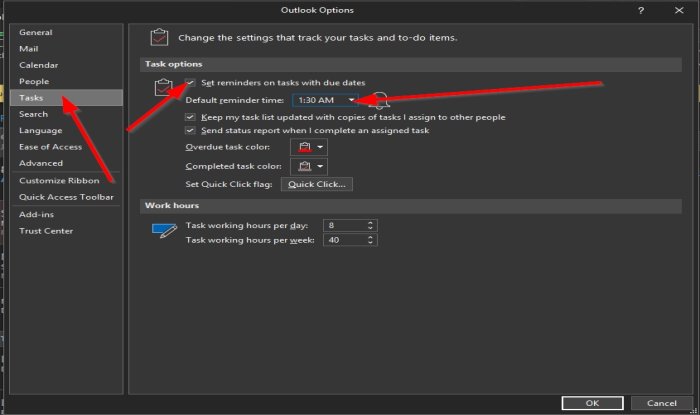The width and height of the screenshot is (700, 415).
Task: Click the Quick Click... button
Action: click(x=317, y=184)
